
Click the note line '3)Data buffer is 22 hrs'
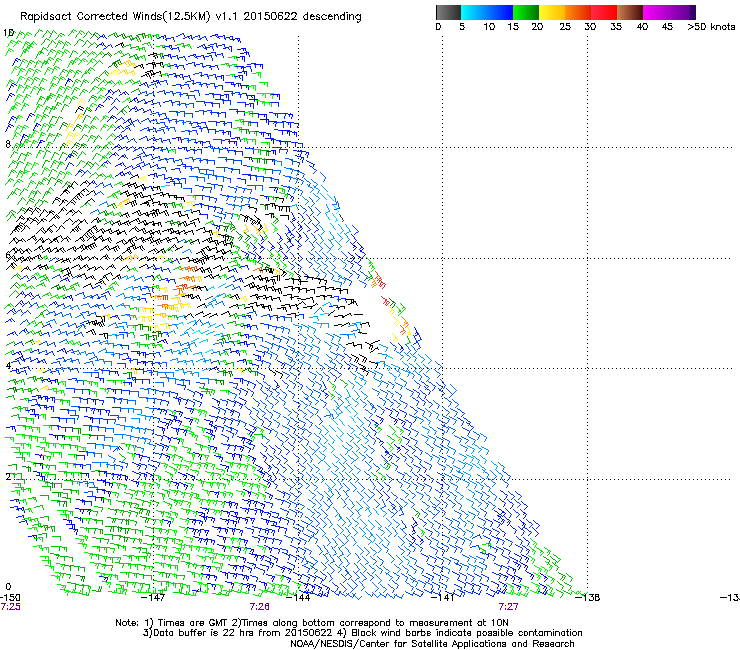click(362, 633)
